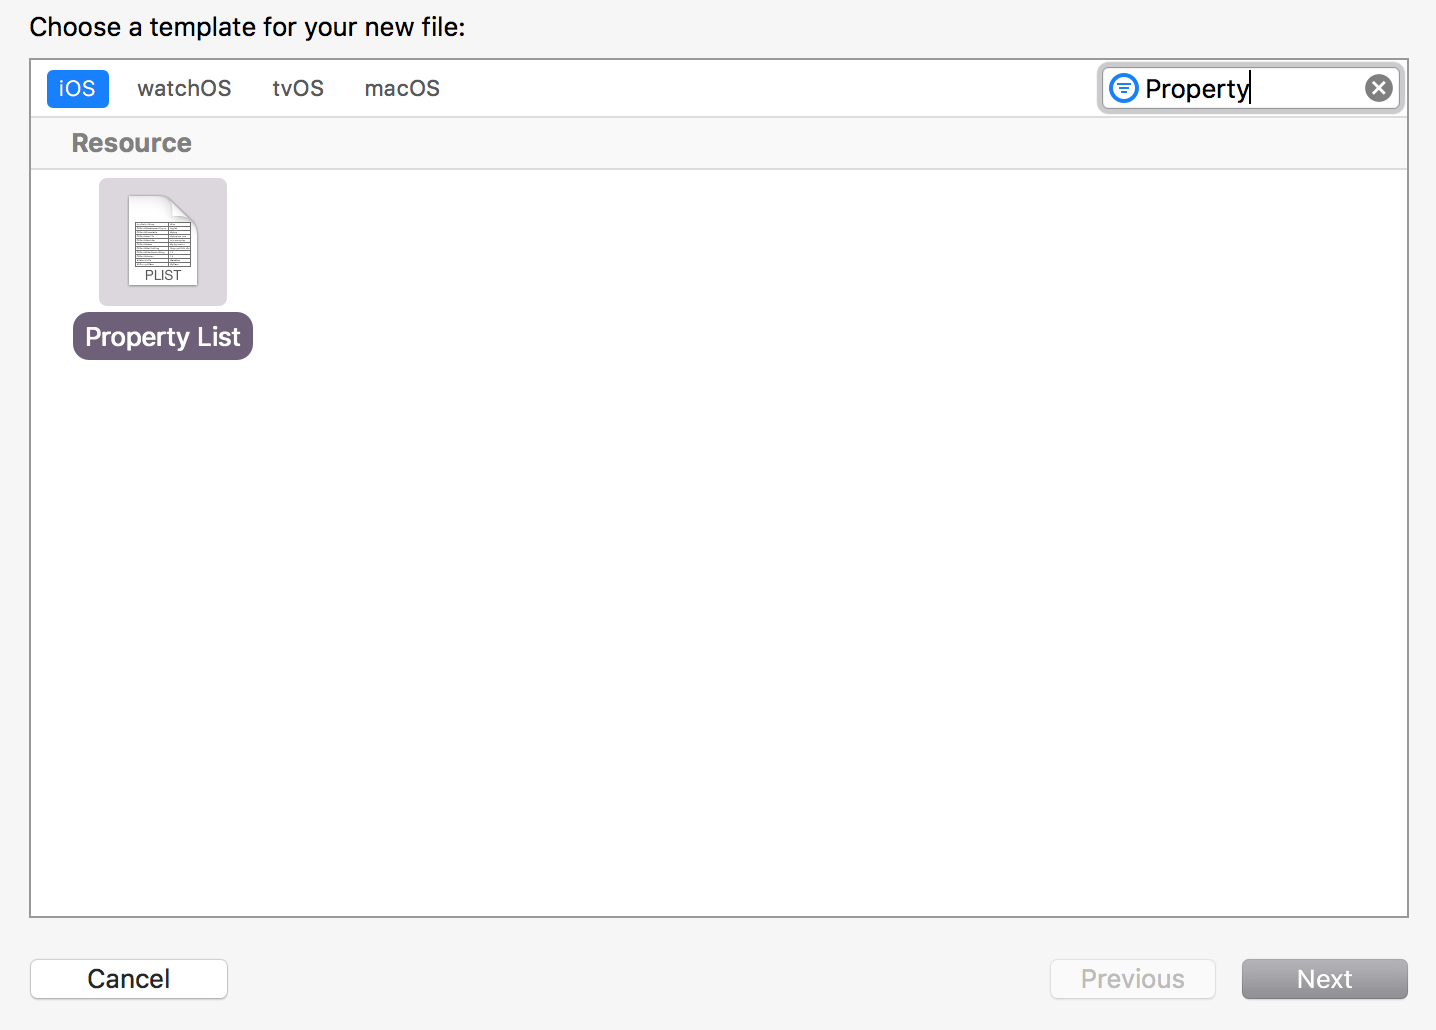Click the 'Choose a template' heading text

(x=247, y=27)
